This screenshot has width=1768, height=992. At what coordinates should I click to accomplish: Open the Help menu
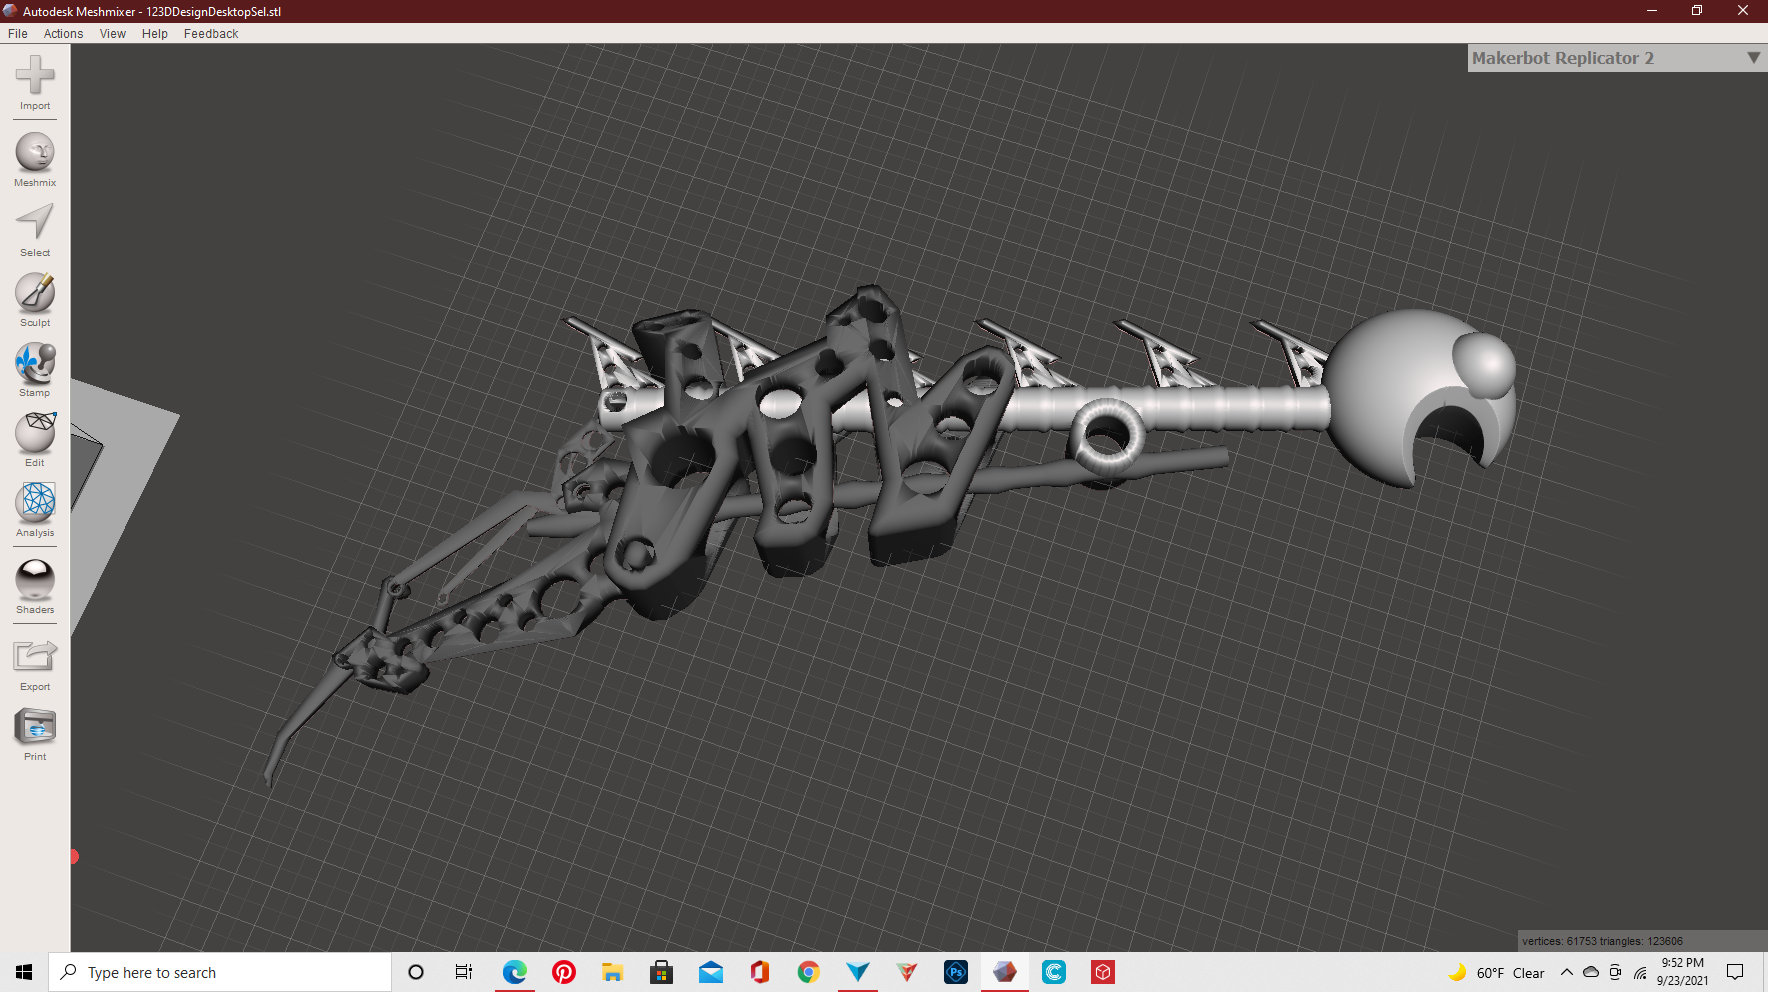(x=155, y=33)
